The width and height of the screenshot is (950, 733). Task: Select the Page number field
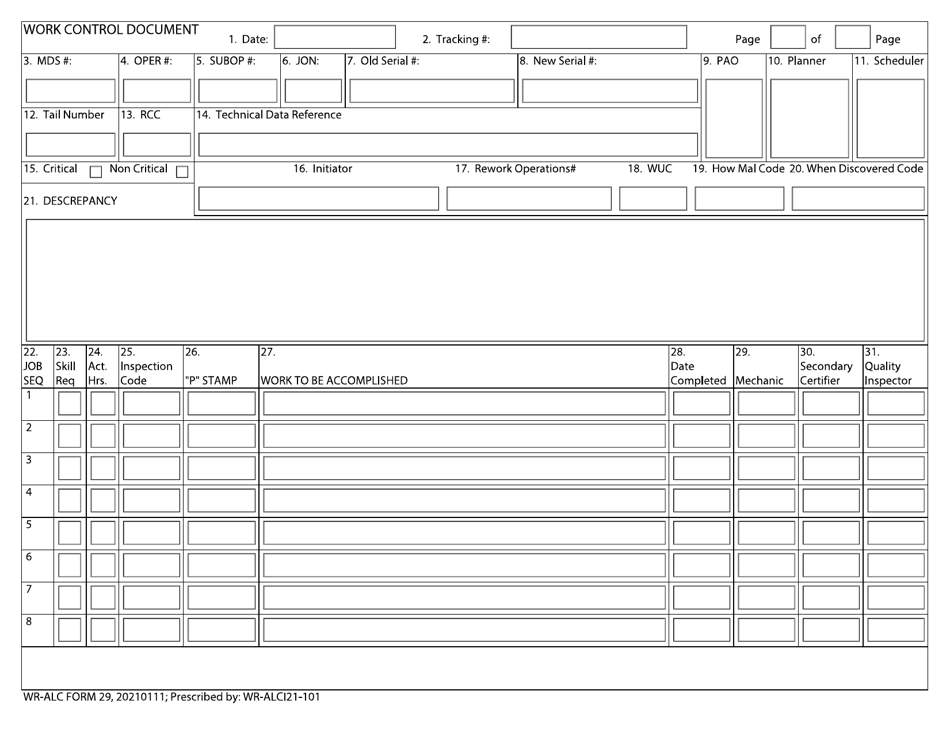[x=787, y=37]
